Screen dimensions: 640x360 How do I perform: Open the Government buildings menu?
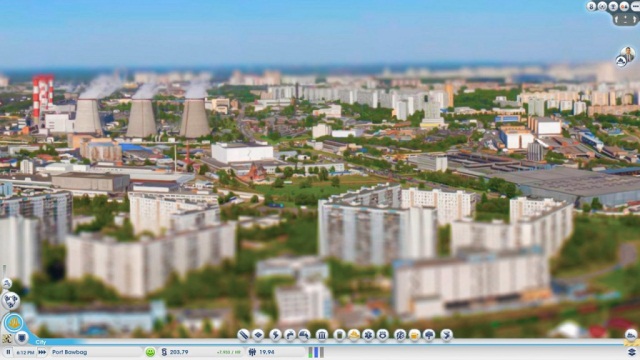click(x=322, y=335)
